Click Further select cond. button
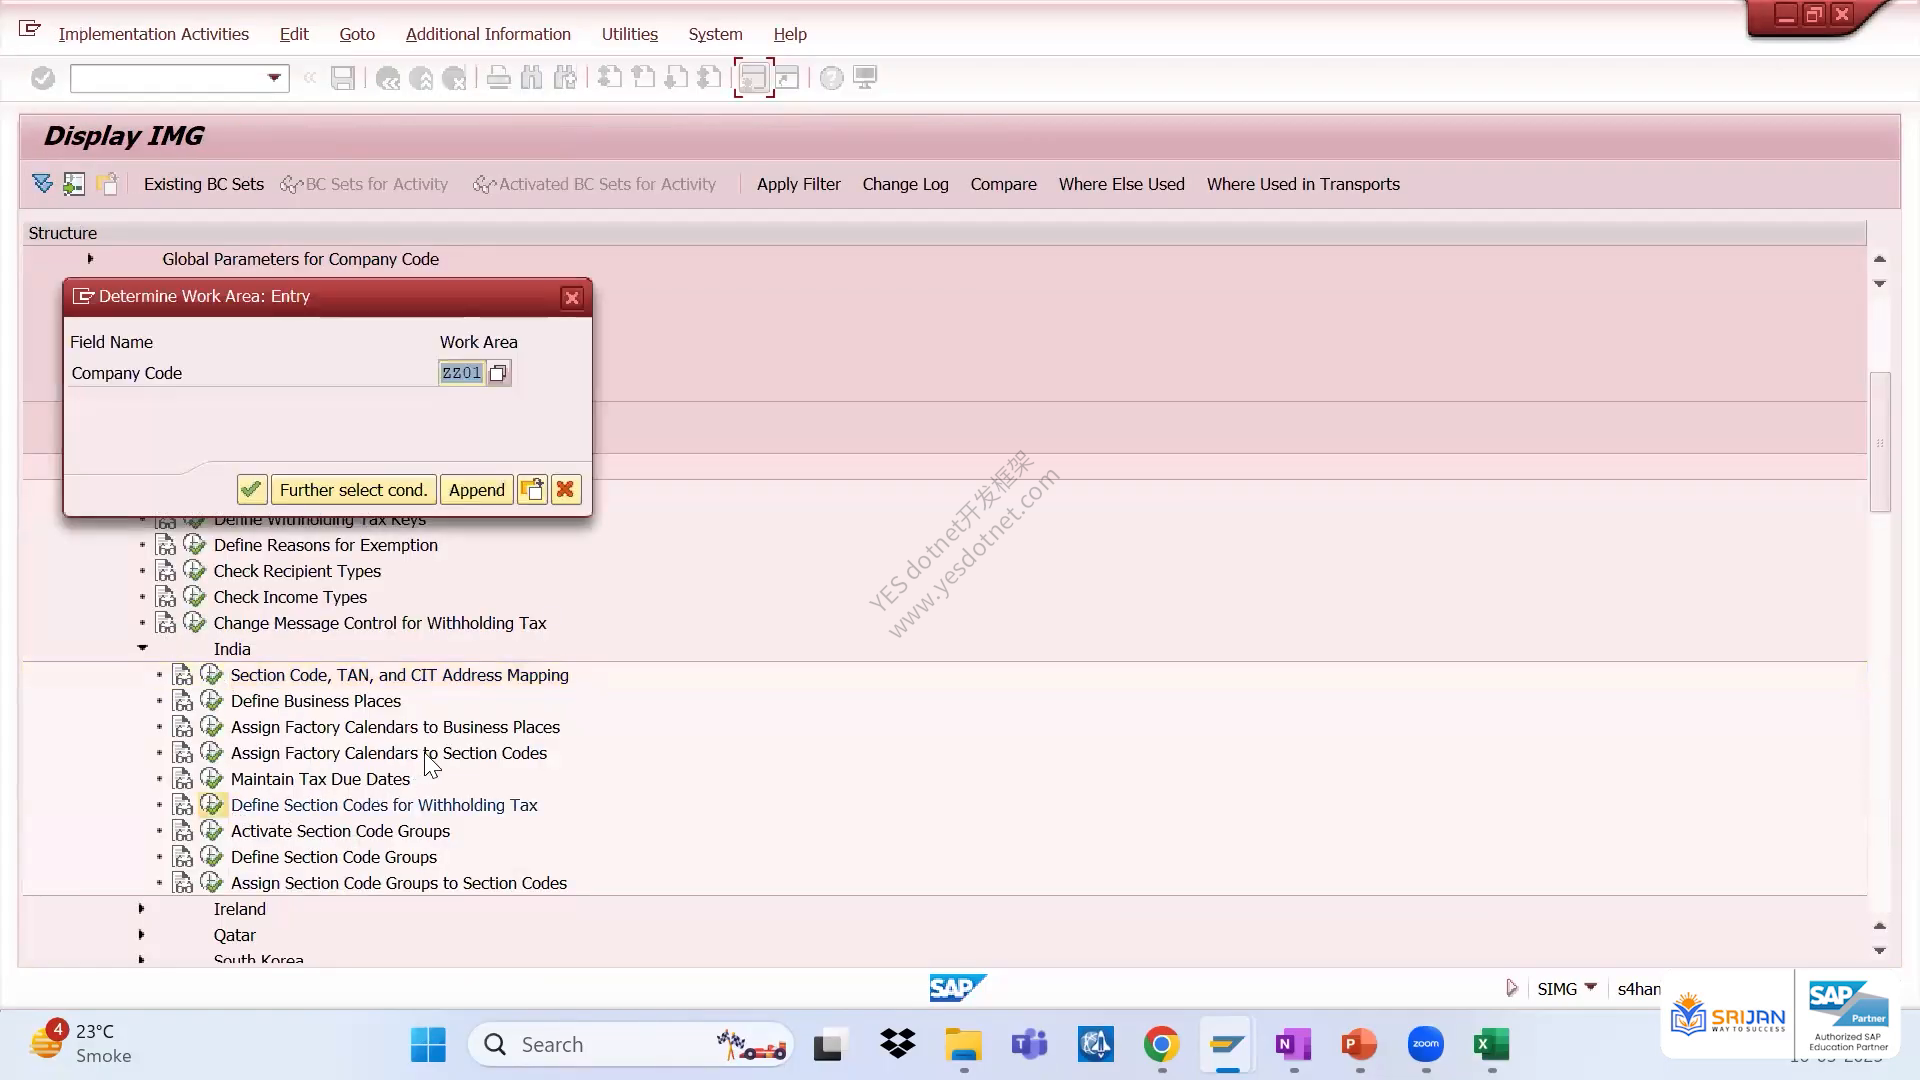 (x=353, y=490)
